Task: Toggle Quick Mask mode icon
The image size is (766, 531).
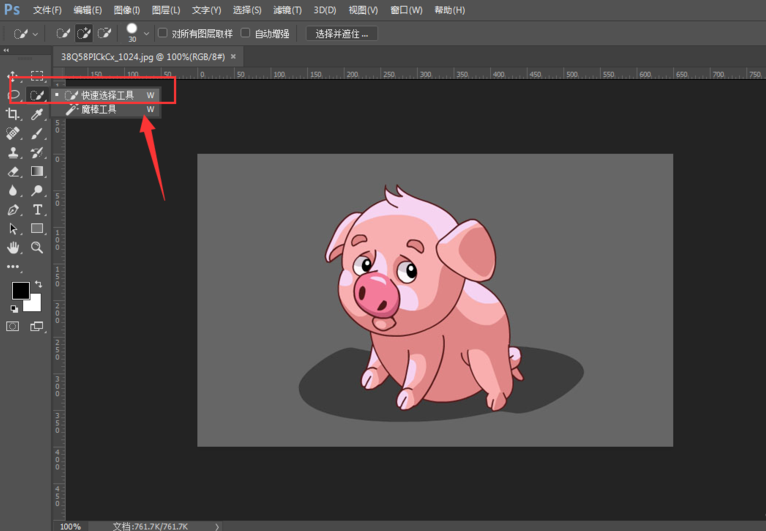Action: [x=13, y=326]
